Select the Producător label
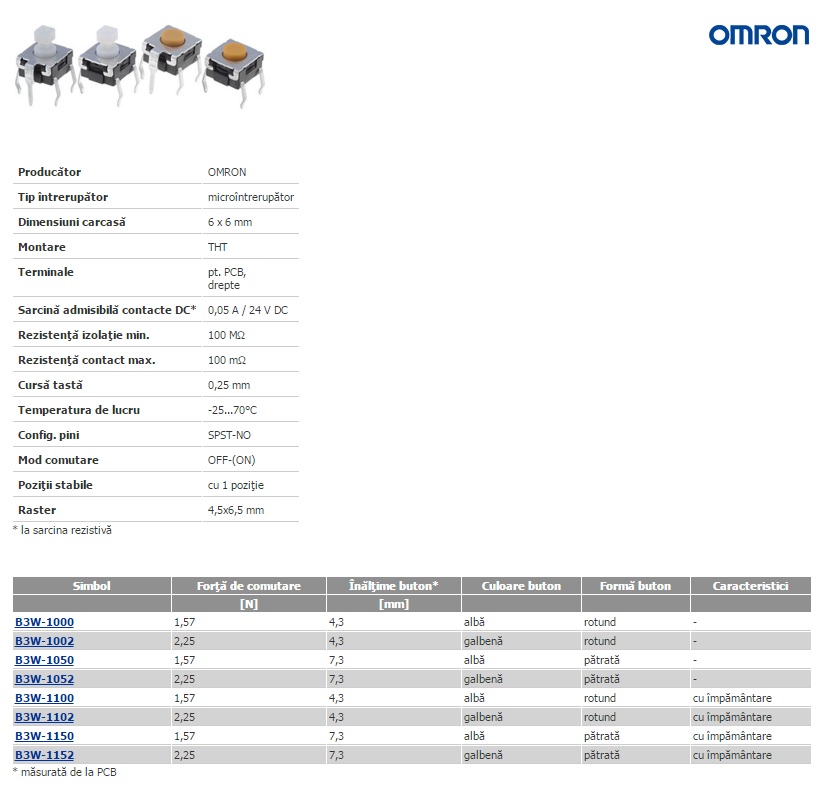This screenshot has width=822, height=785. (x=49, y=172)
